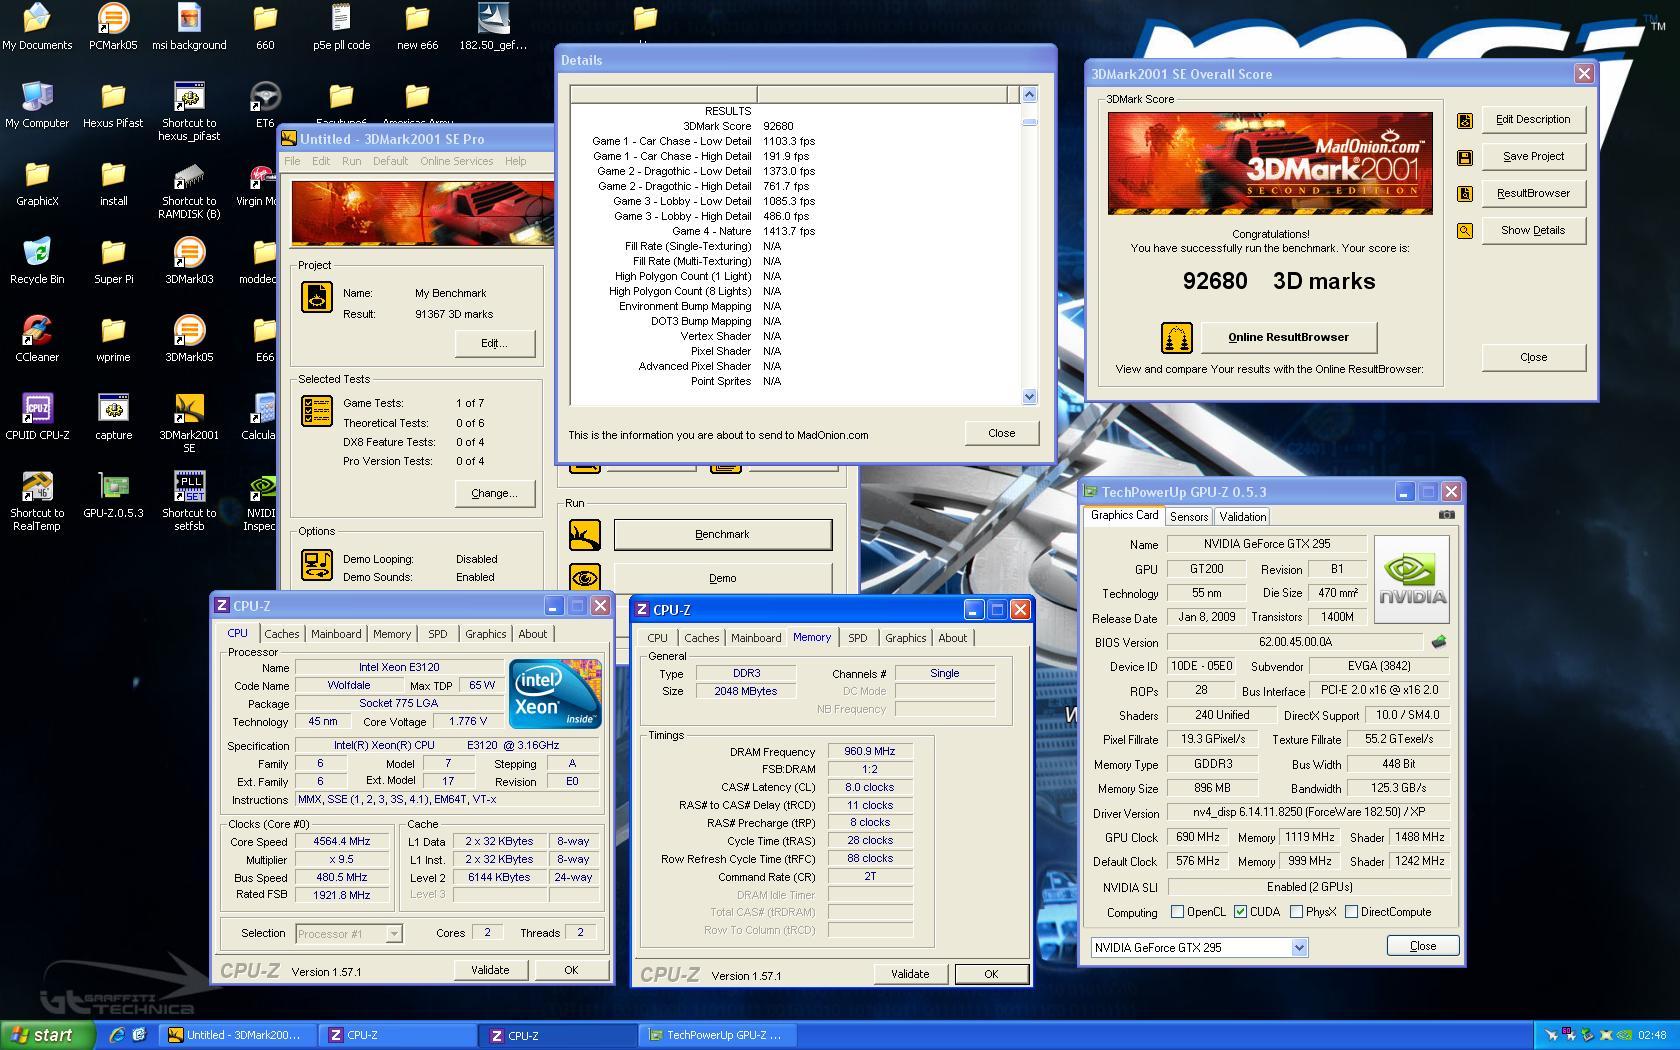1680x1050 pixels.
Task: Launch the CPUID CPU-Z desktop shortcut
Action: (x=37, y=416)
